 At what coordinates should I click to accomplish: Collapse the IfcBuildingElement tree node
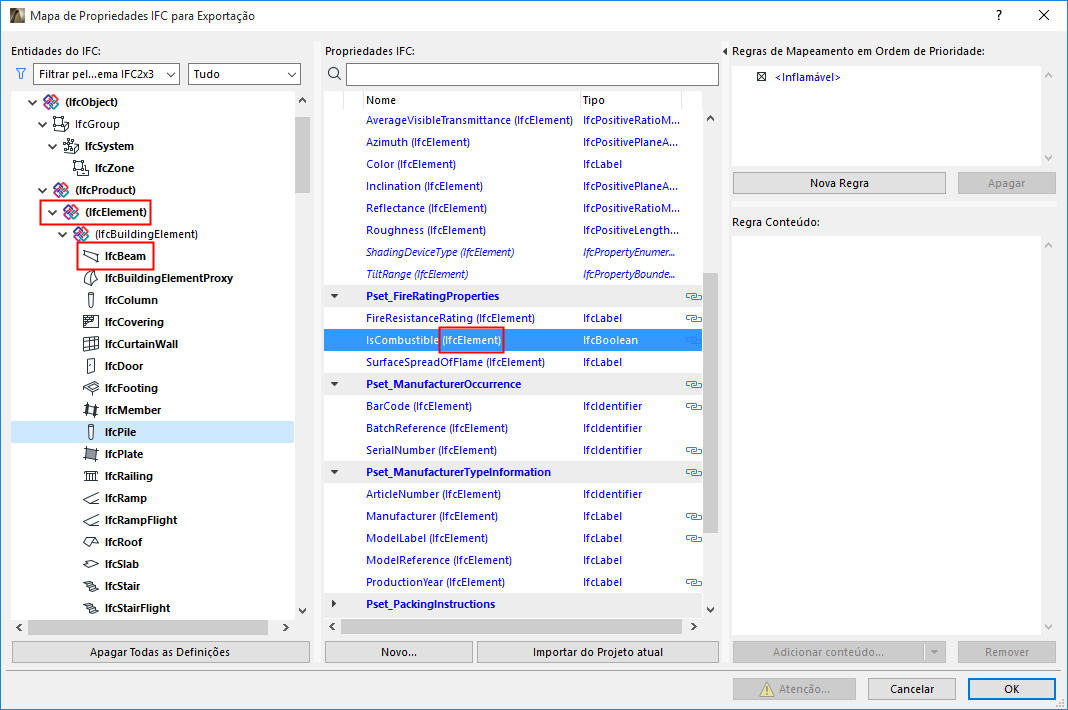click(63, 234)
